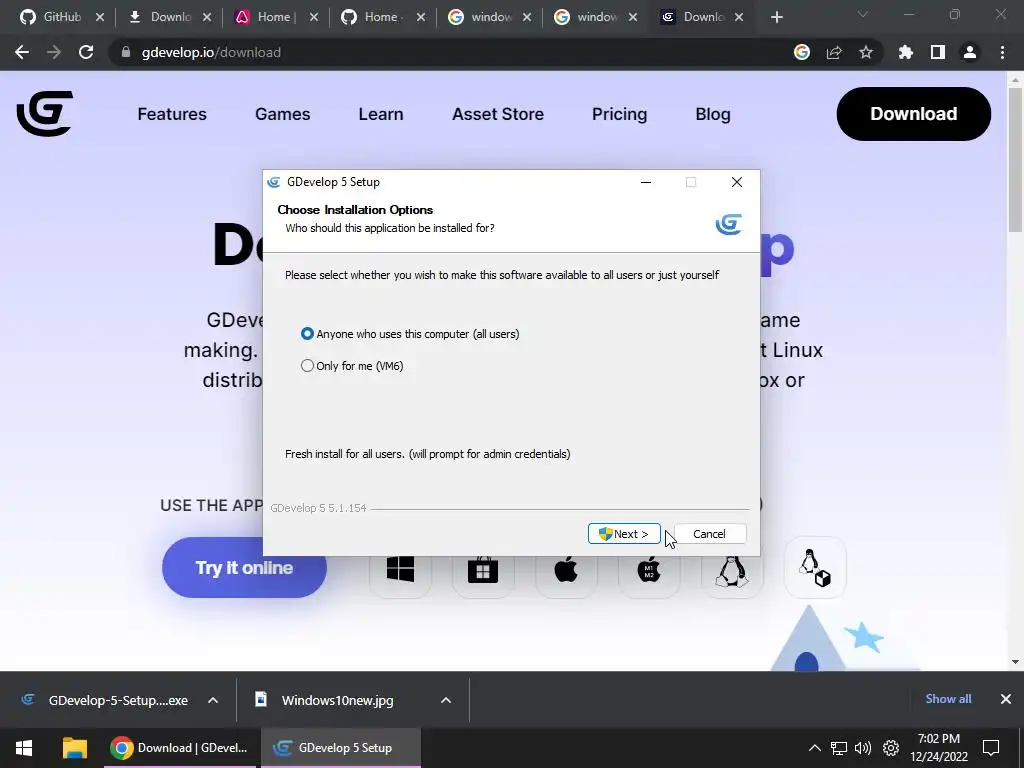Show hidden icons in the system tray
Image resolution: width=1024 pixels, height=768 pixels.
(x=814, y=748)
